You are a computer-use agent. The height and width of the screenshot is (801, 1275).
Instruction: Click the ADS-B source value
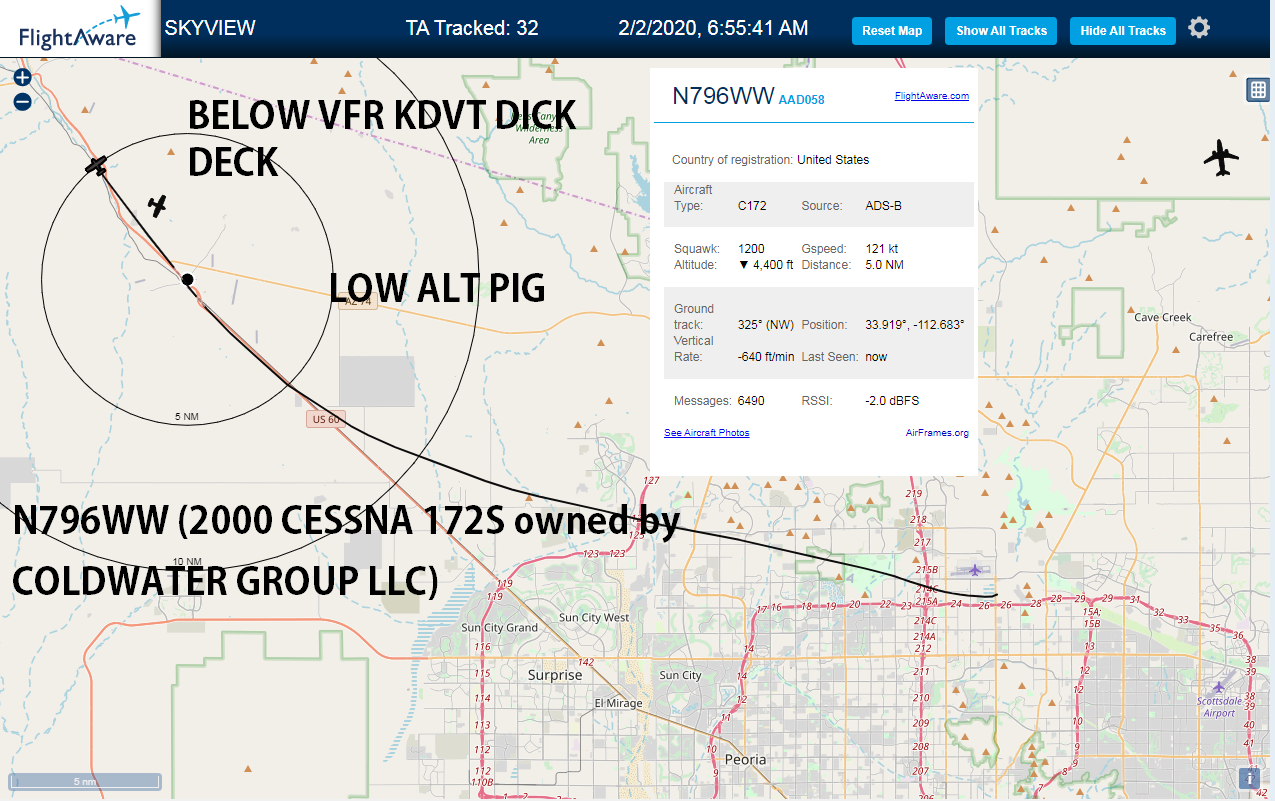883,206
